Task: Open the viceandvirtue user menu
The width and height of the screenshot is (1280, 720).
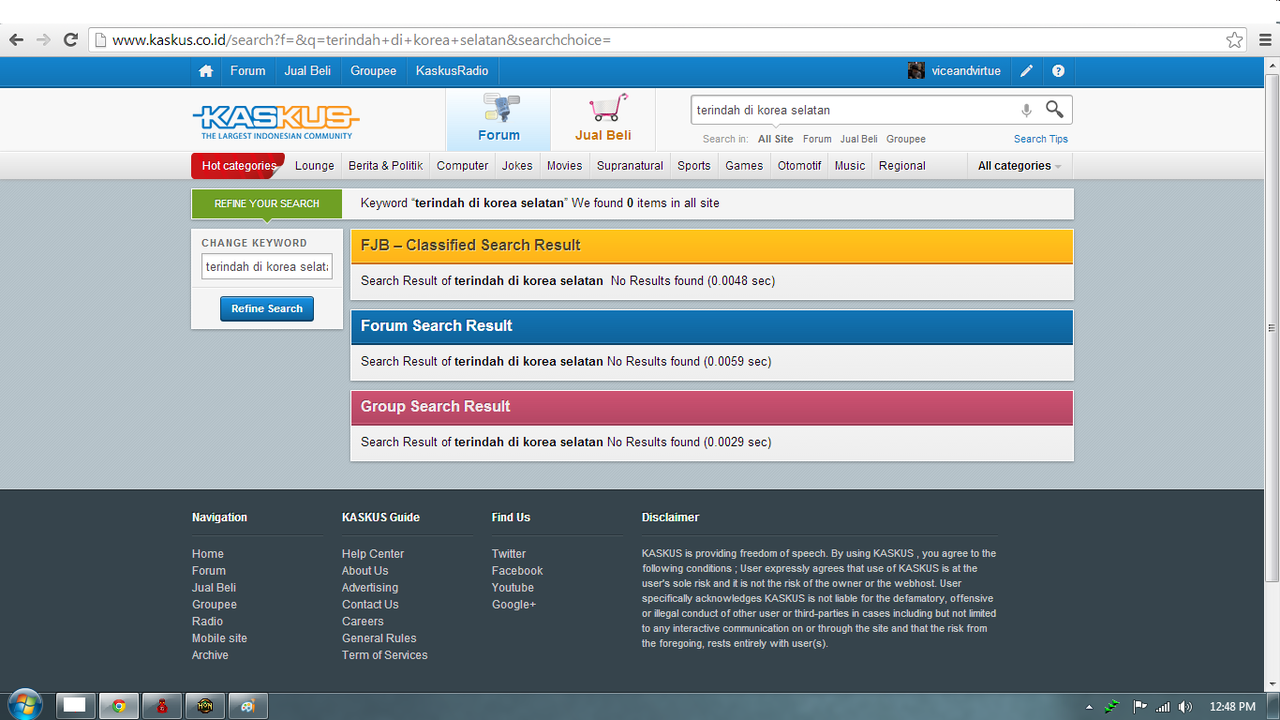Action: (x=955, y=71)
